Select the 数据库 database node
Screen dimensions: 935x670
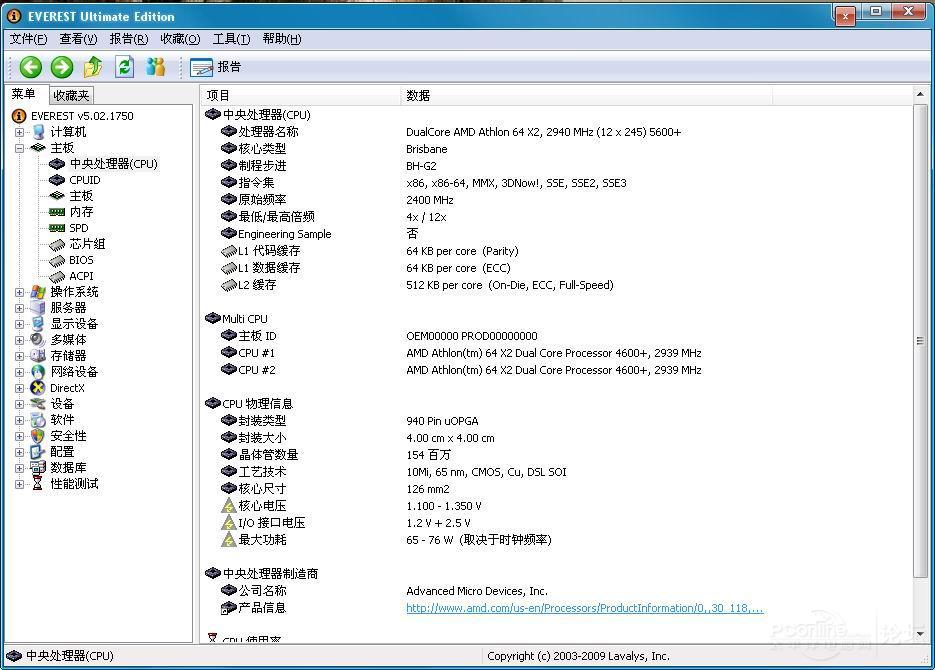[68, 468]
